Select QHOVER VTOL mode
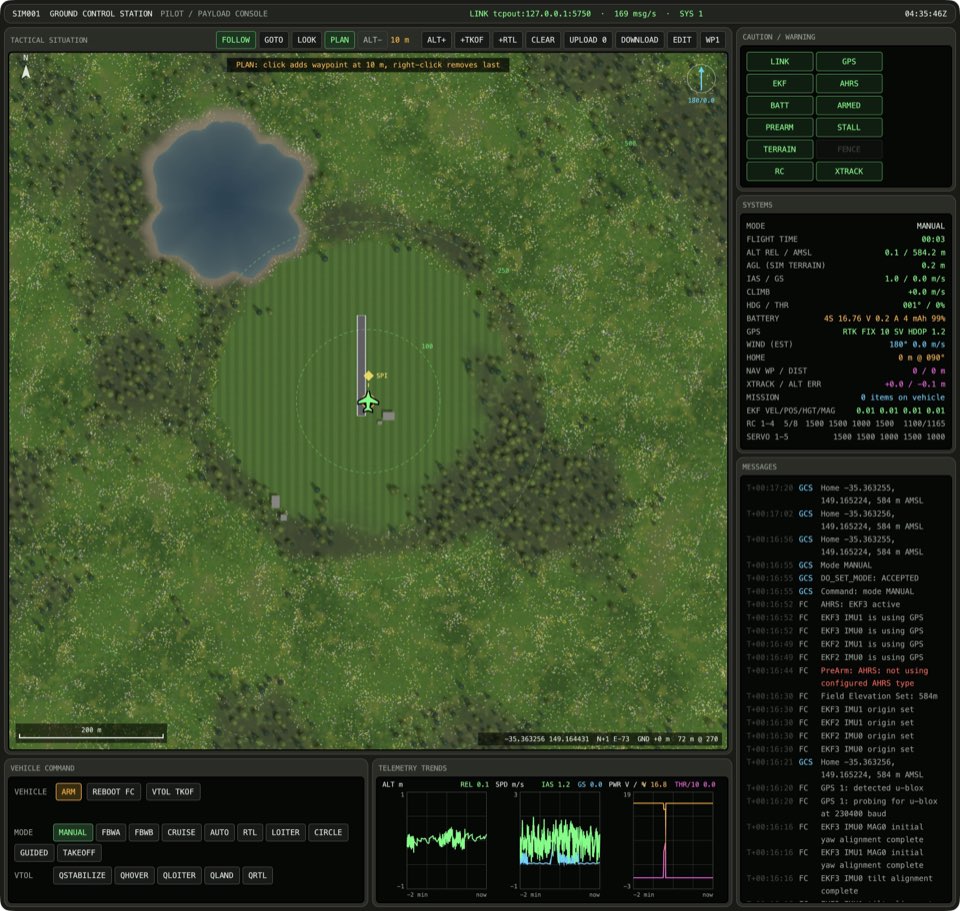This screenshot has width=960, height=911. (x=134, y=875)
